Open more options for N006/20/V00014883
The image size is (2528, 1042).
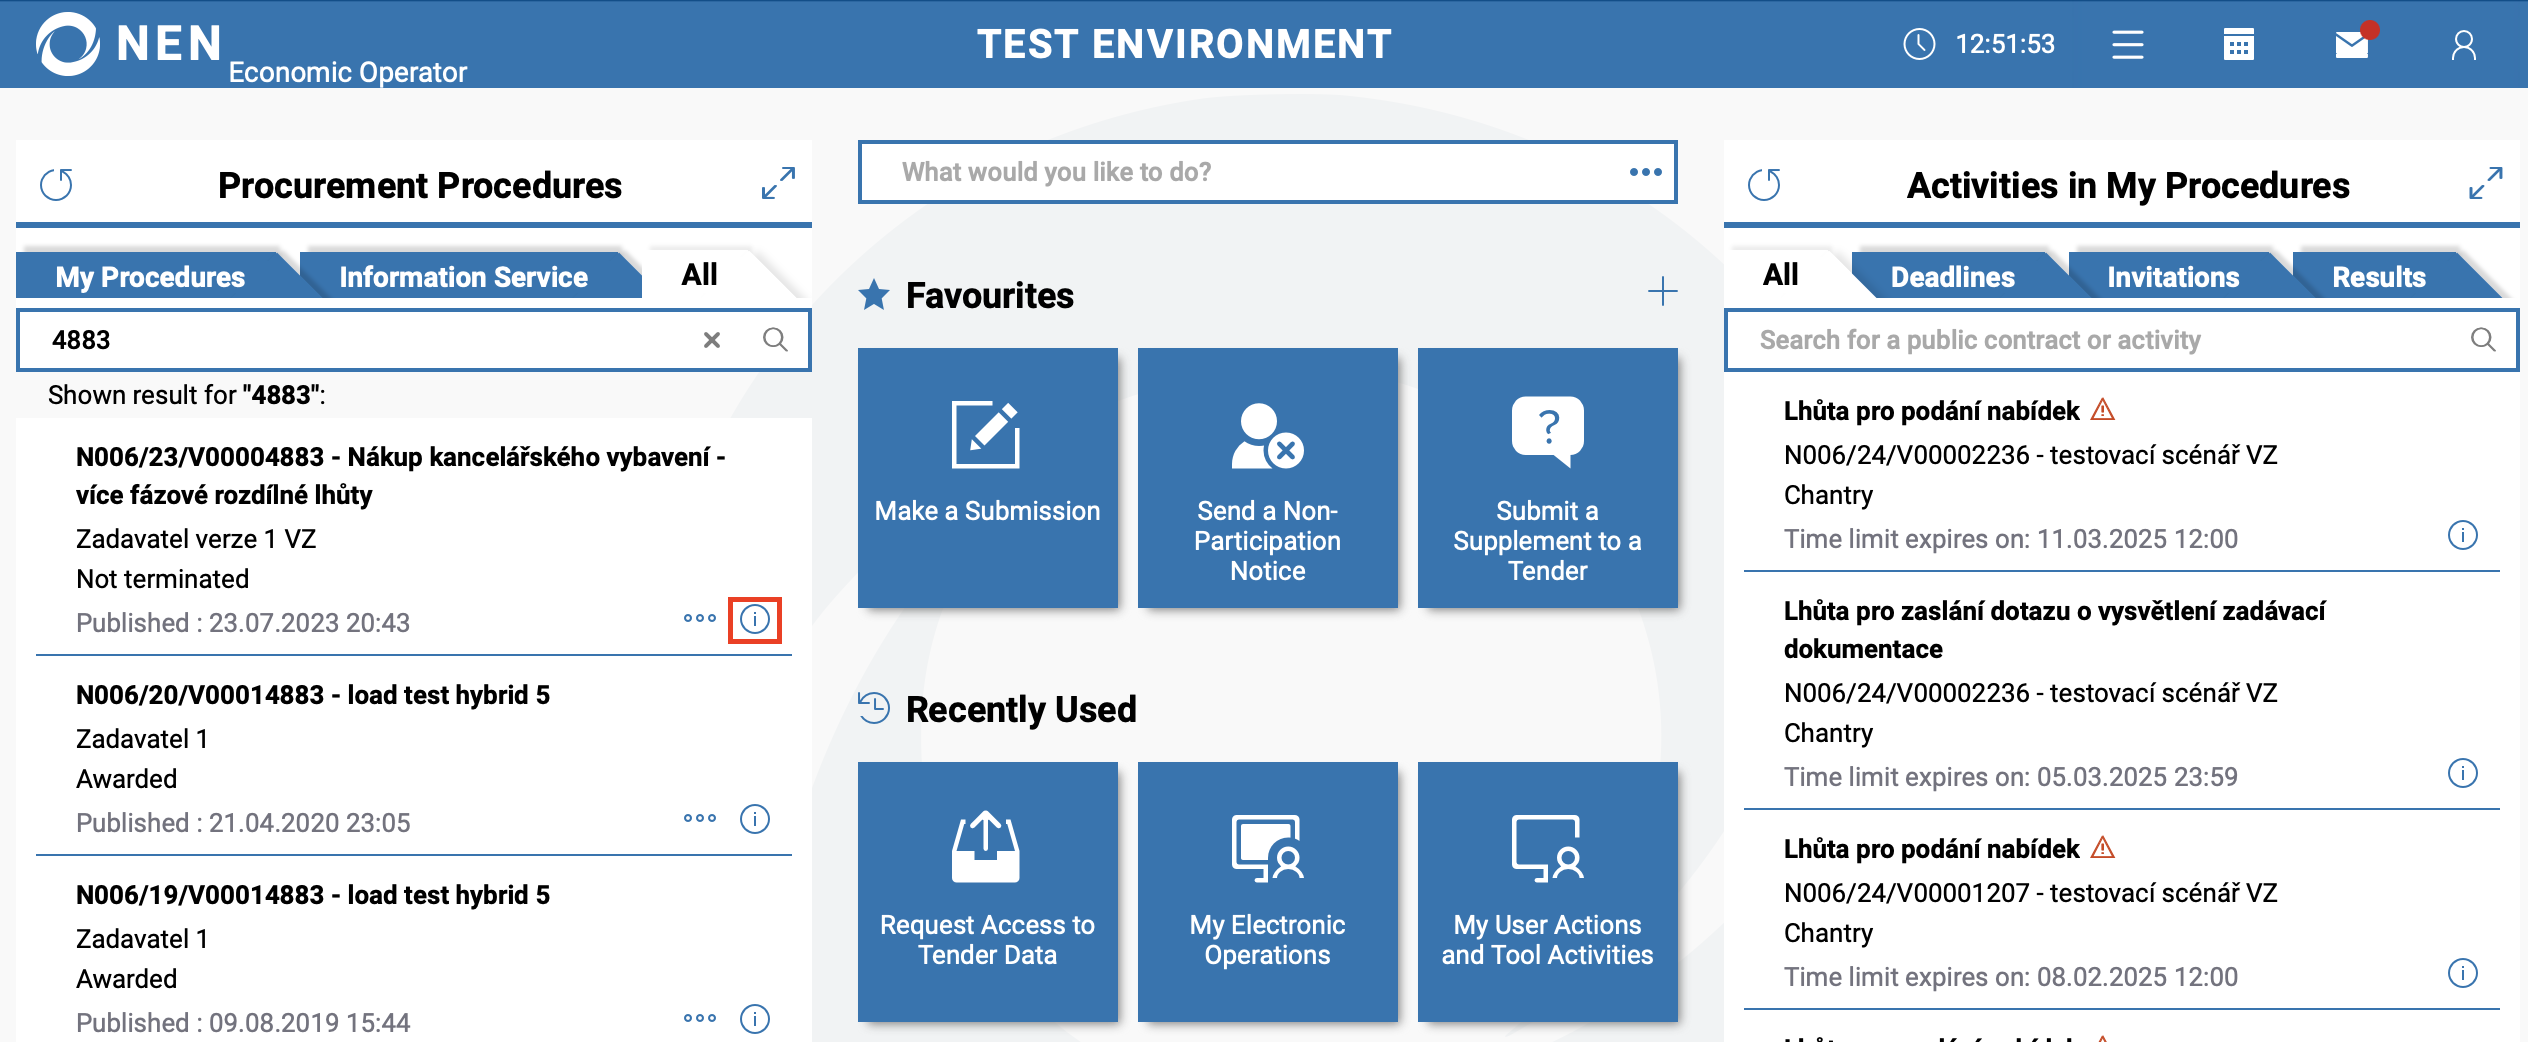pos(699,818)
